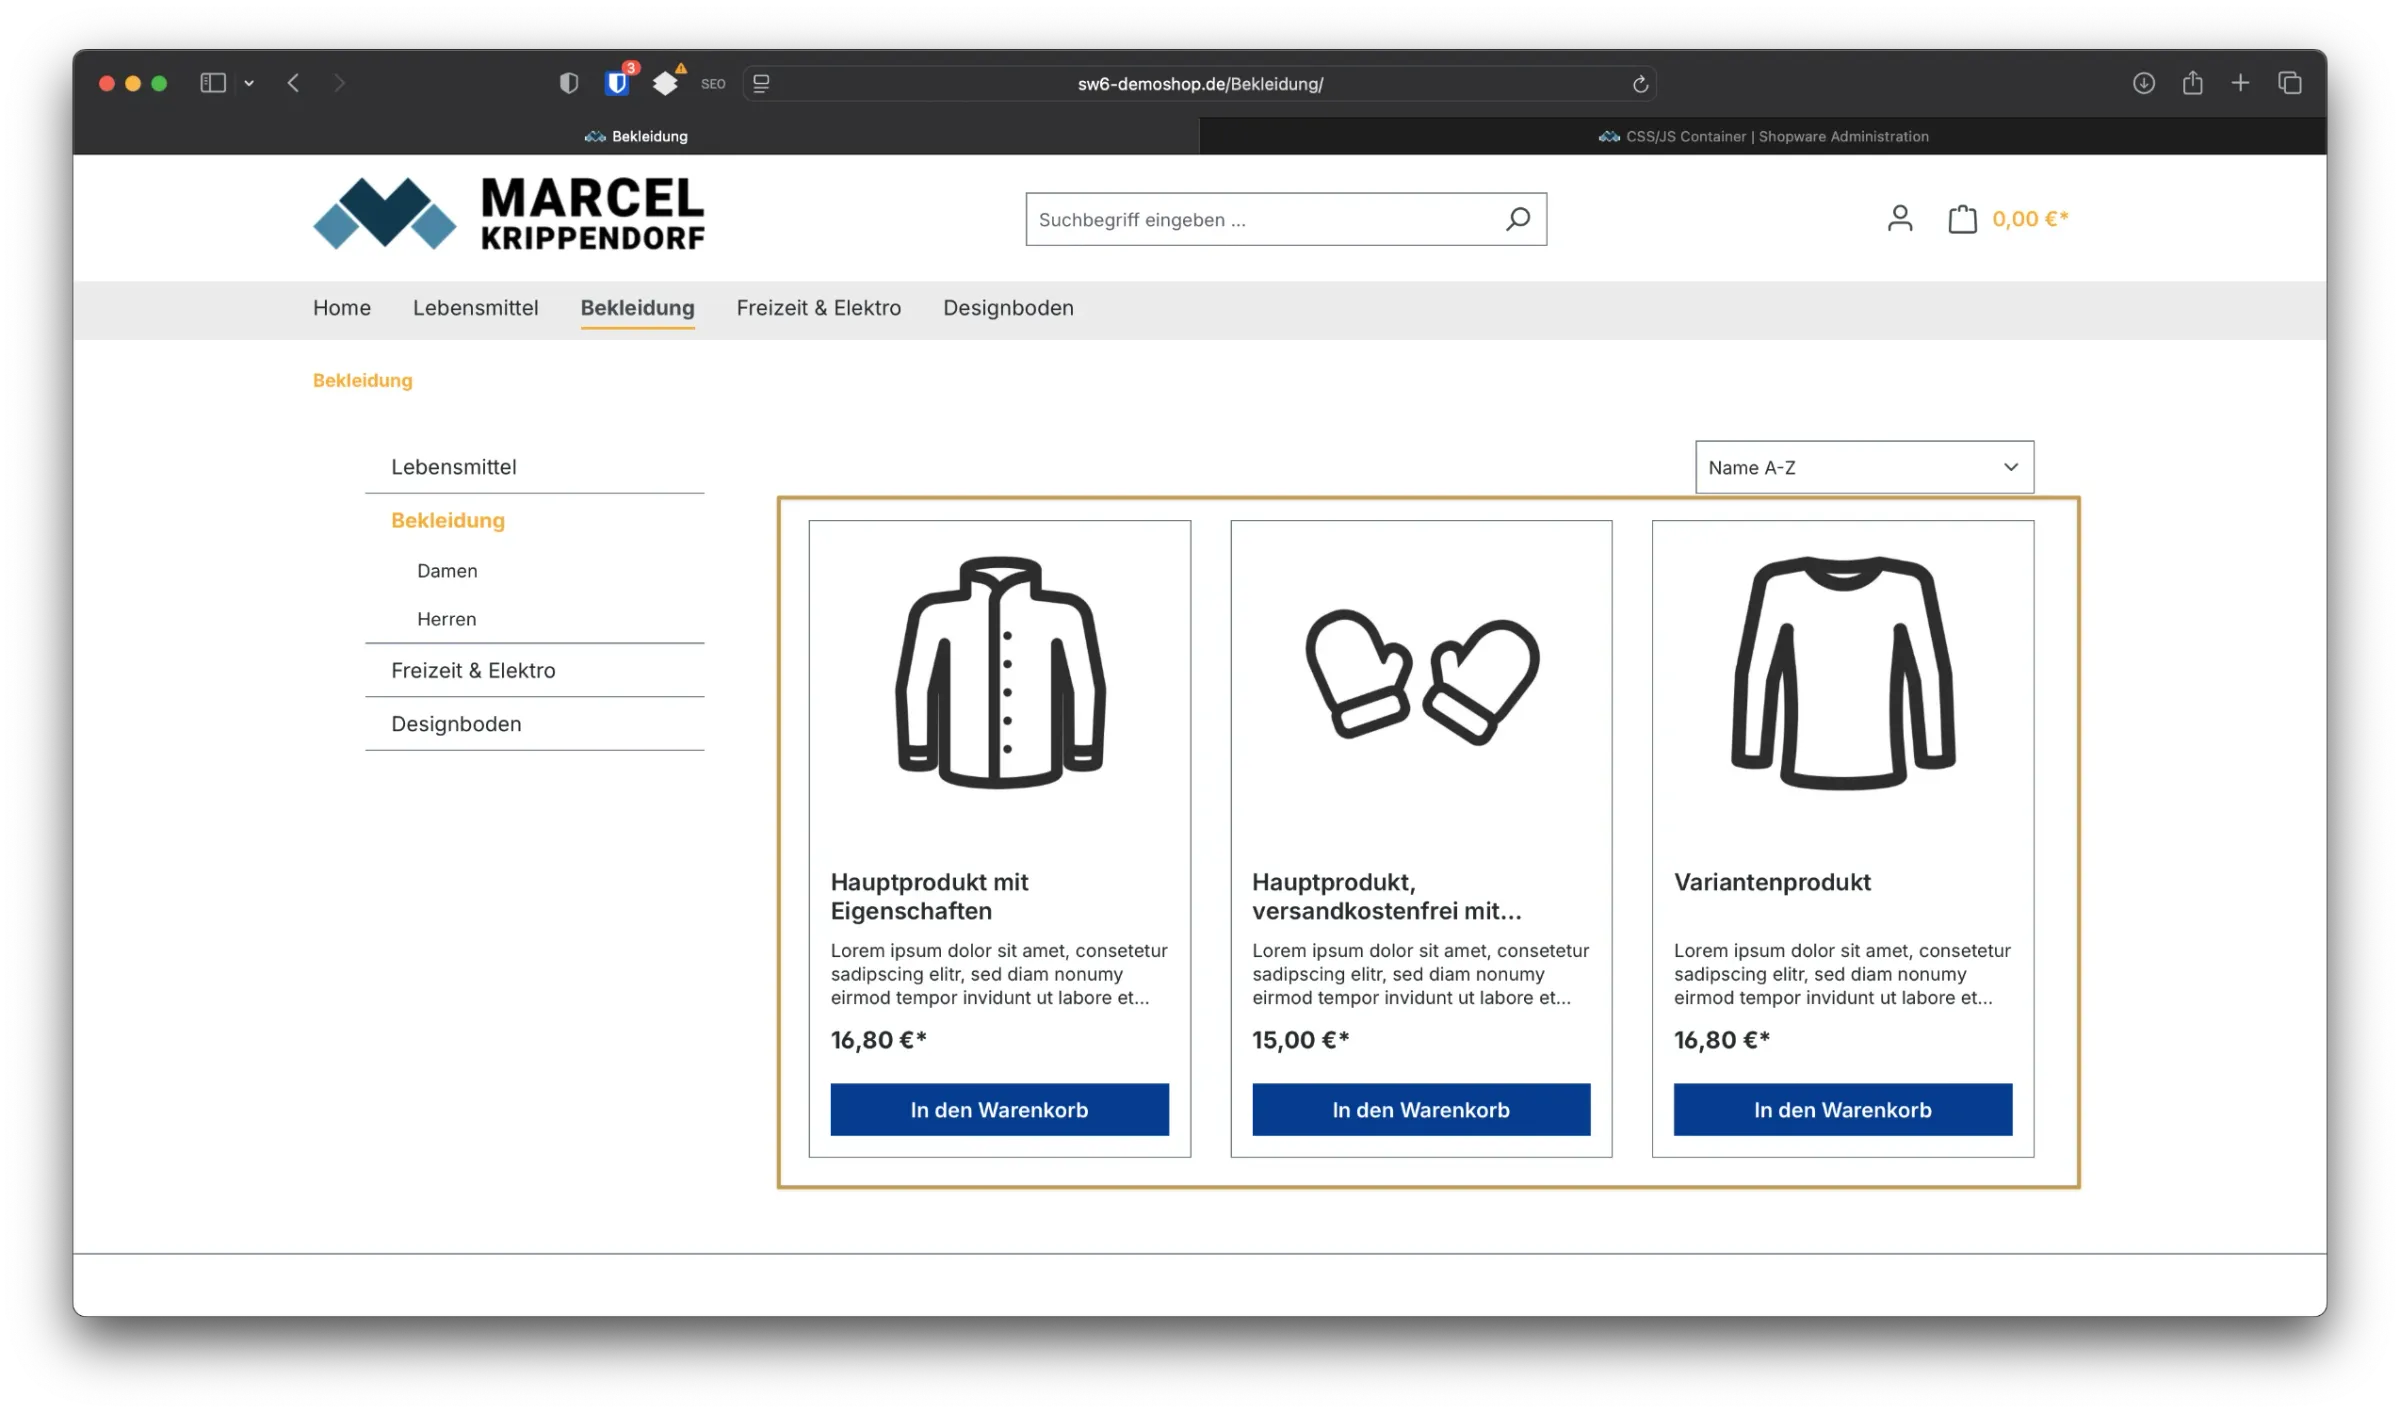2400x1413 pixels.
Task: Click the Marcel Krippendorf shop logo
Action: pyautogui.click(x=510, y=213)
